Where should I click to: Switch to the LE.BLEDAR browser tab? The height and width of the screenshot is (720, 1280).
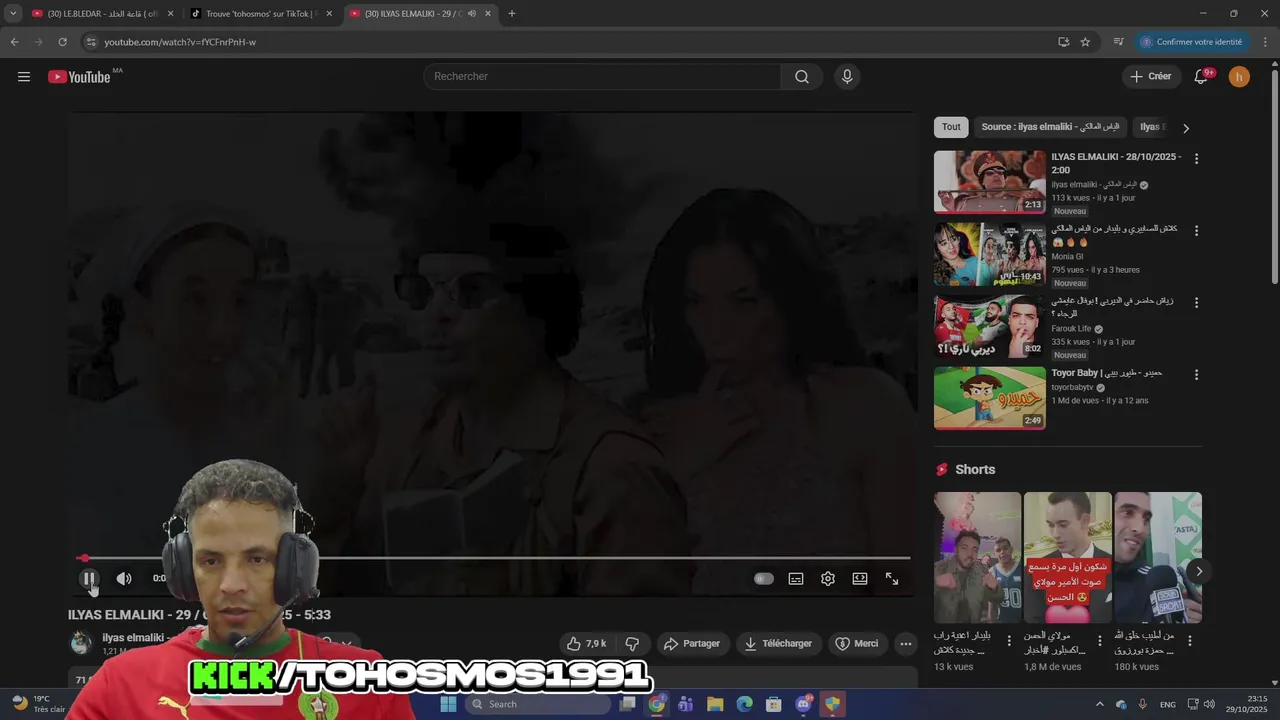102,14
